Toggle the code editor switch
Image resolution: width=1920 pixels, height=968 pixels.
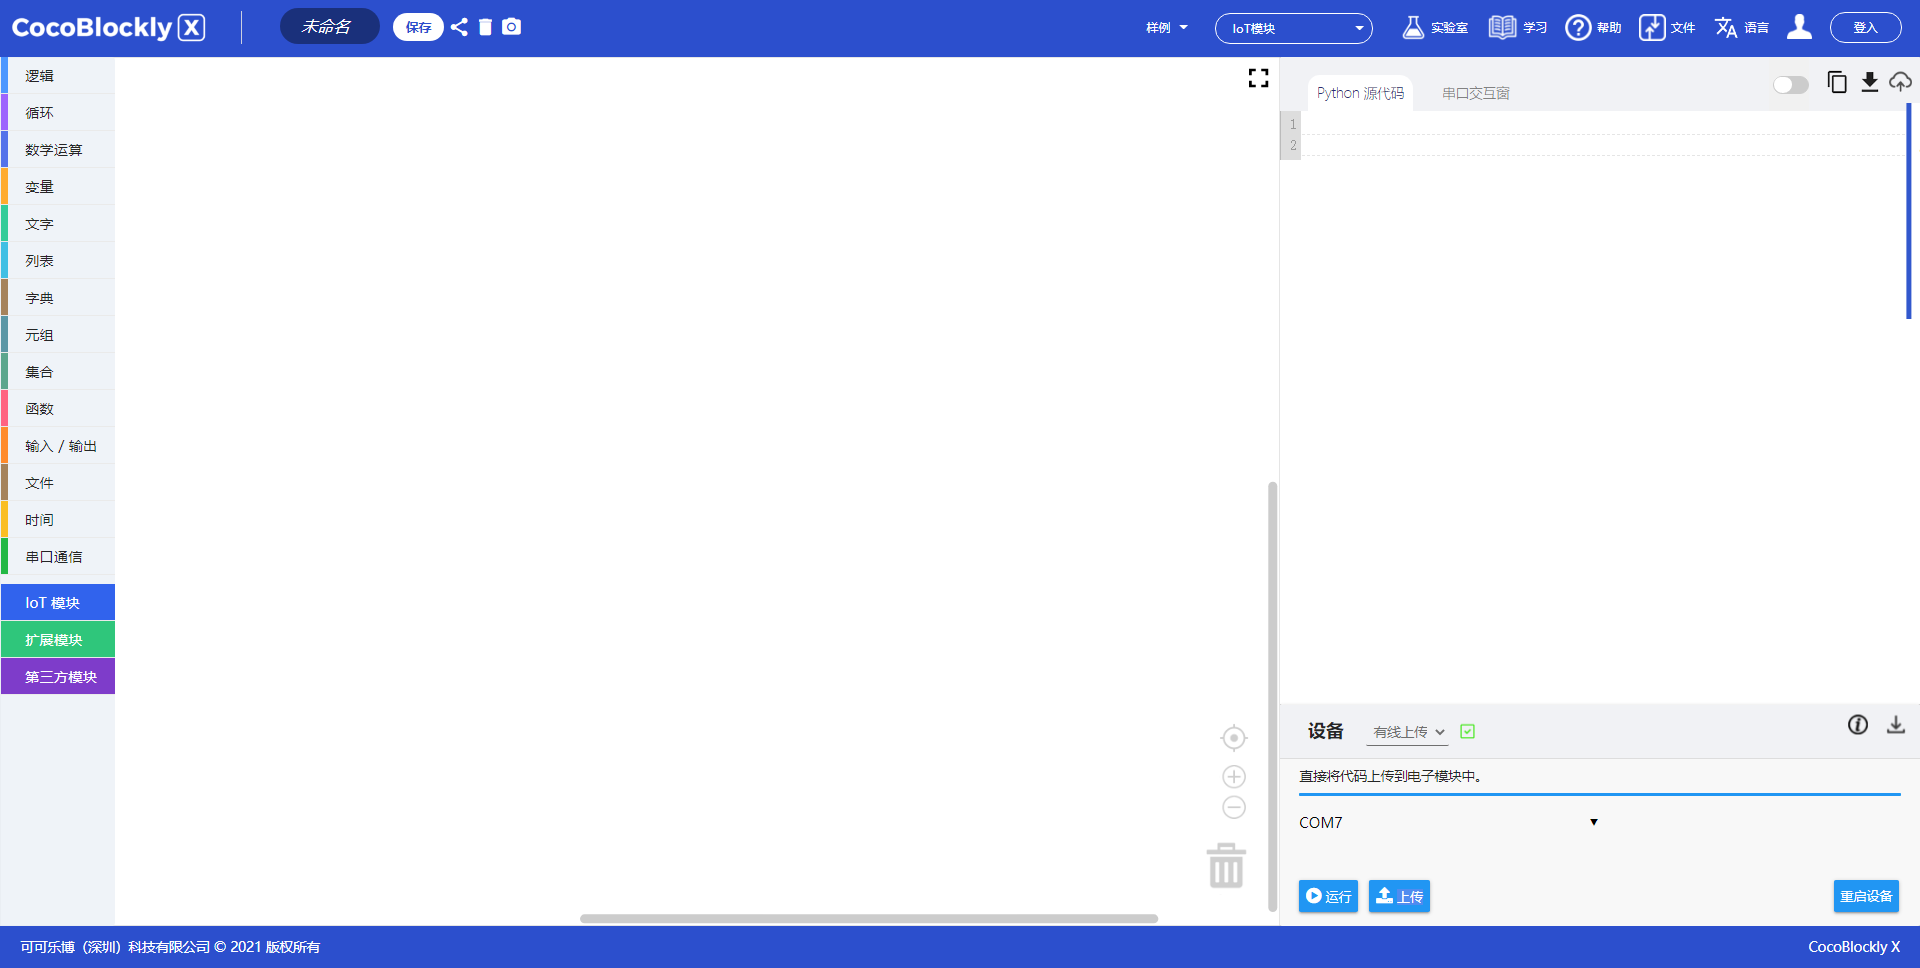[1790, 85]
